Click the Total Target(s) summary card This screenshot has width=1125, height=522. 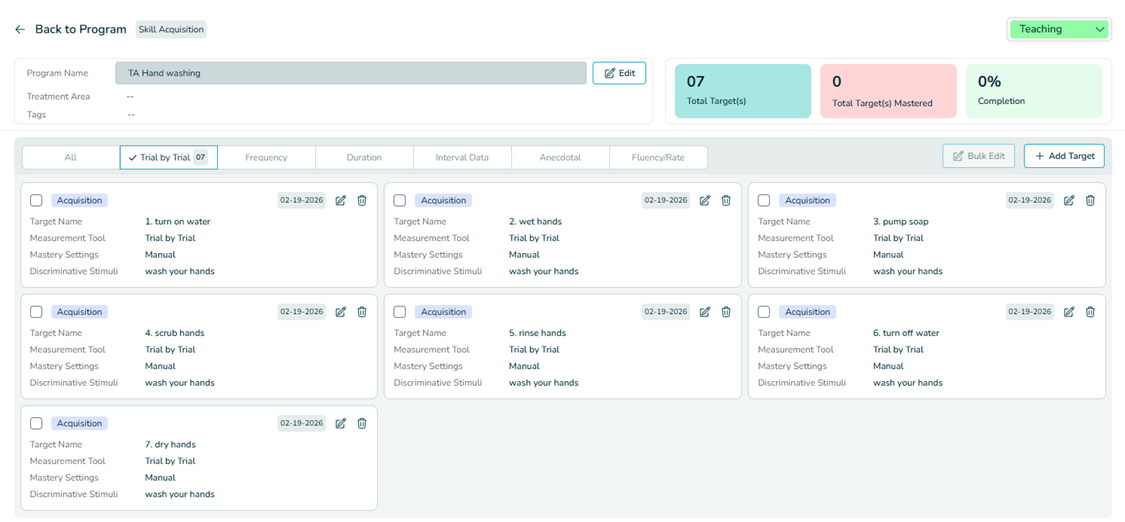742,91
